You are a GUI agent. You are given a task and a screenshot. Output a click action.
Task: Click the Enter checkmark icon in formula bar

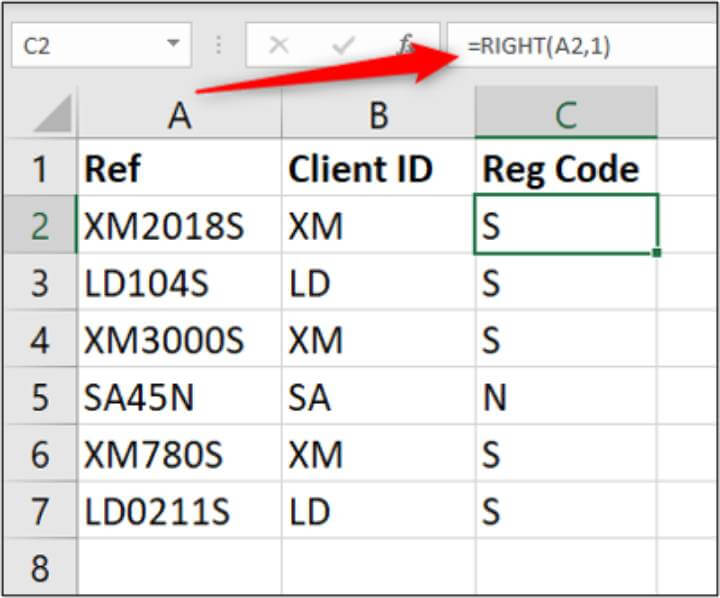tap(343, 46)
